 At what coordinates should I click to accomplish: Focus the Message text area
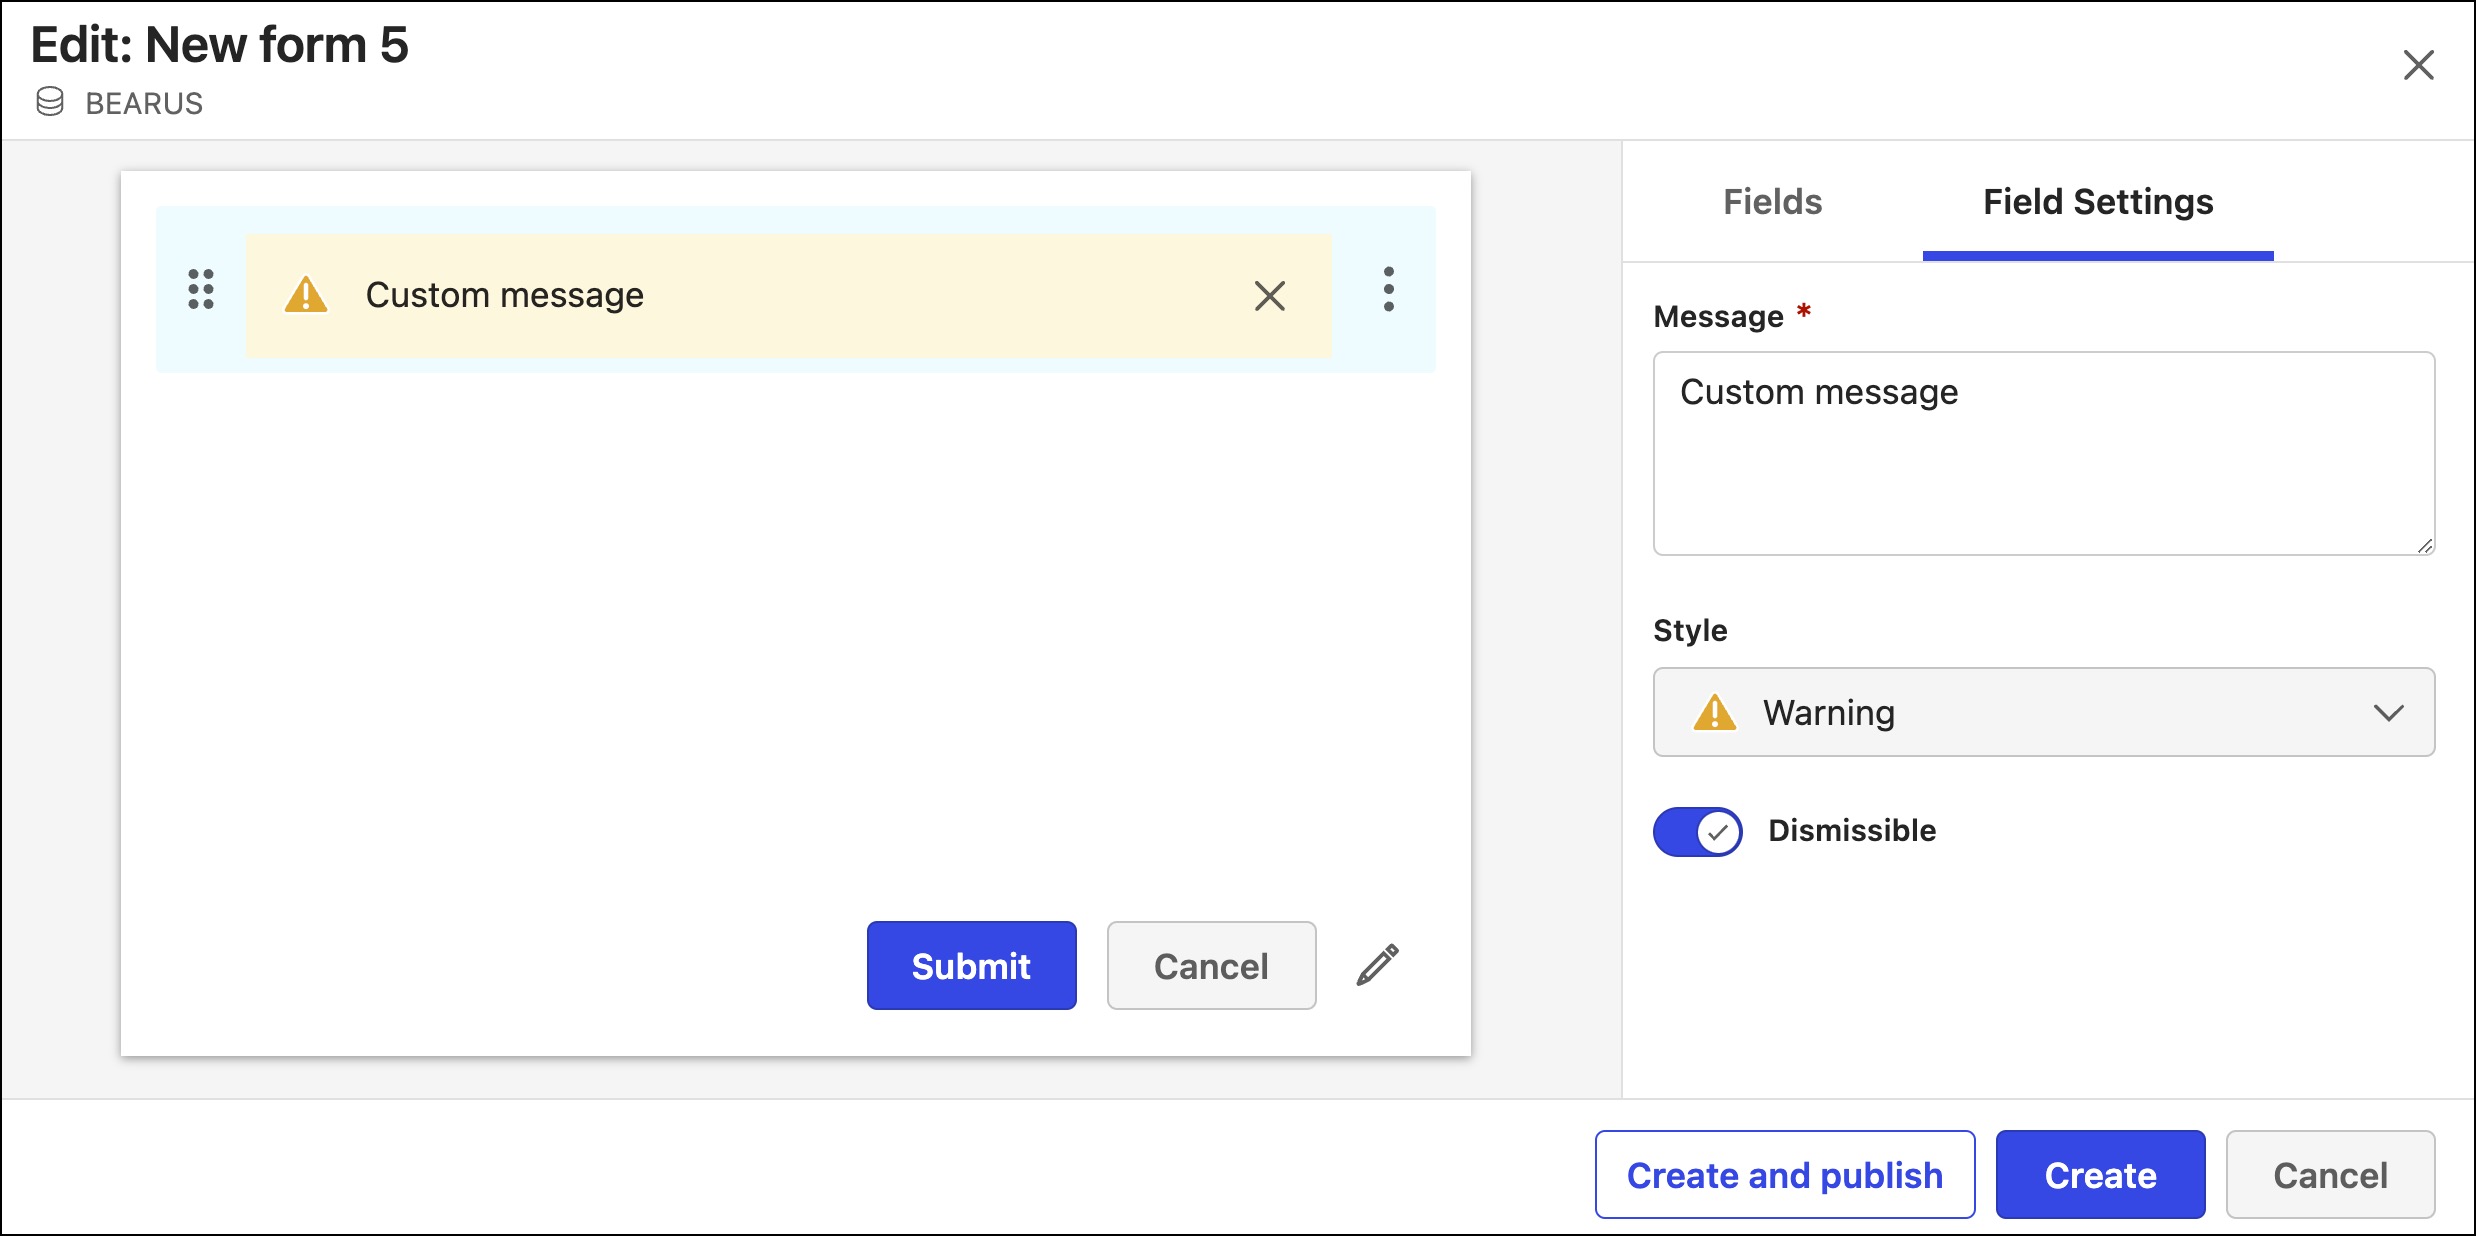(2044, 453)
